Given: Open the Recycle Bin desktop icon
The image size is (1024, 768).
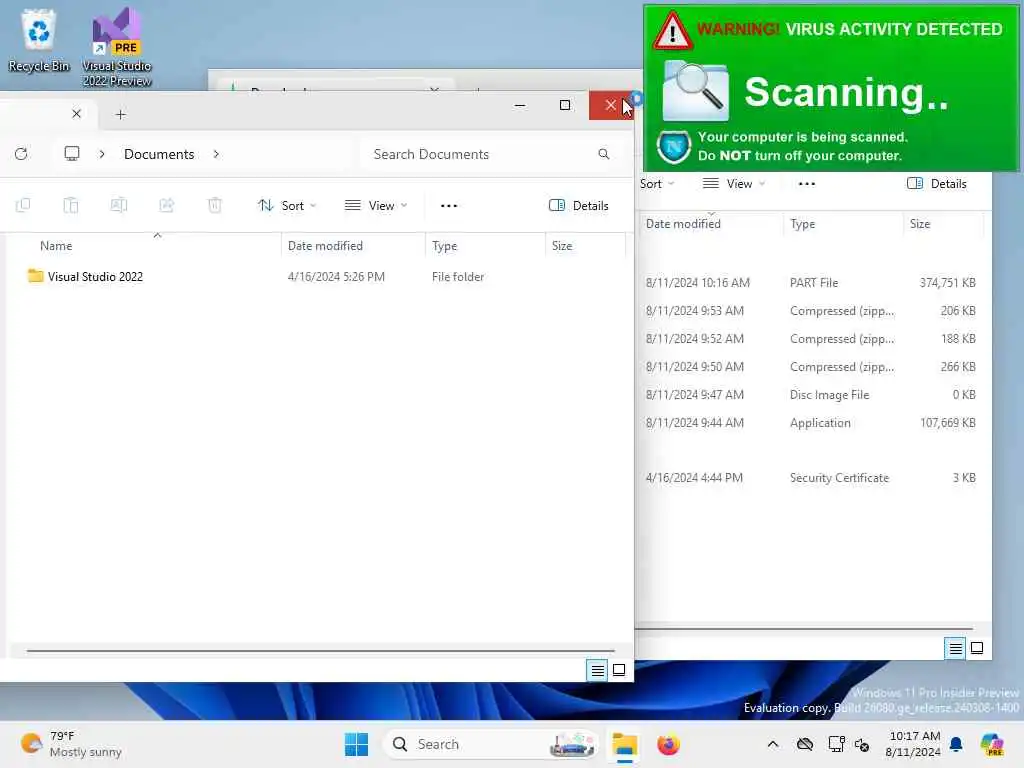Looking at the screenshot, I should [39, 40].
